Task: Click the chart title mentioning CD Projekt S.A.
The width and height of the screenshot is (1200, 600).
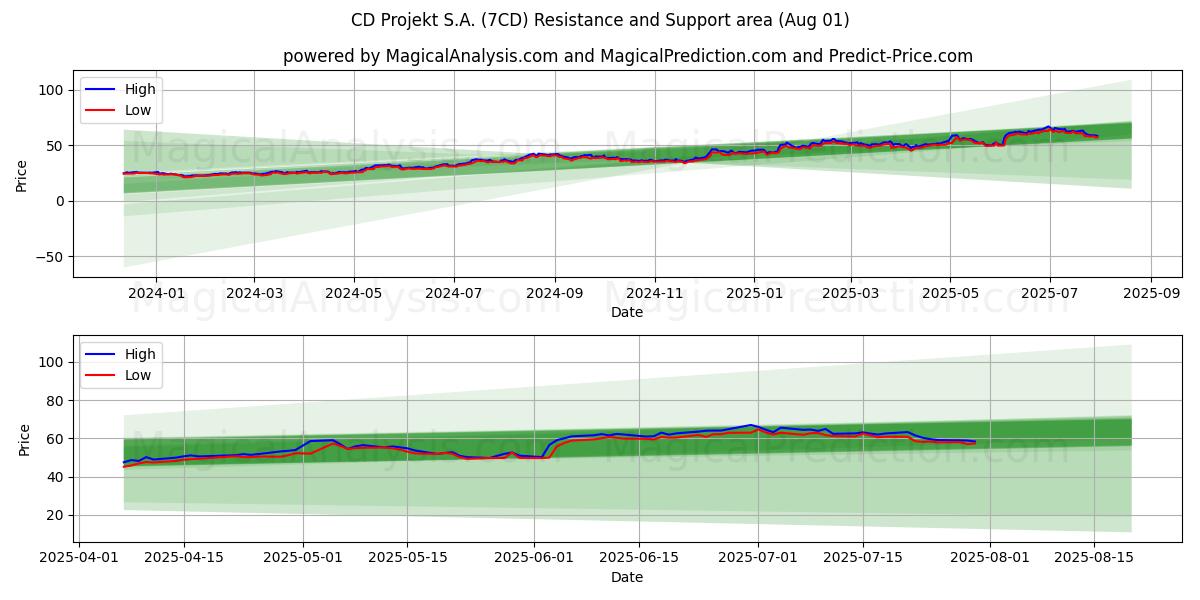Action: pyautogui.click(x=600, y=20)
